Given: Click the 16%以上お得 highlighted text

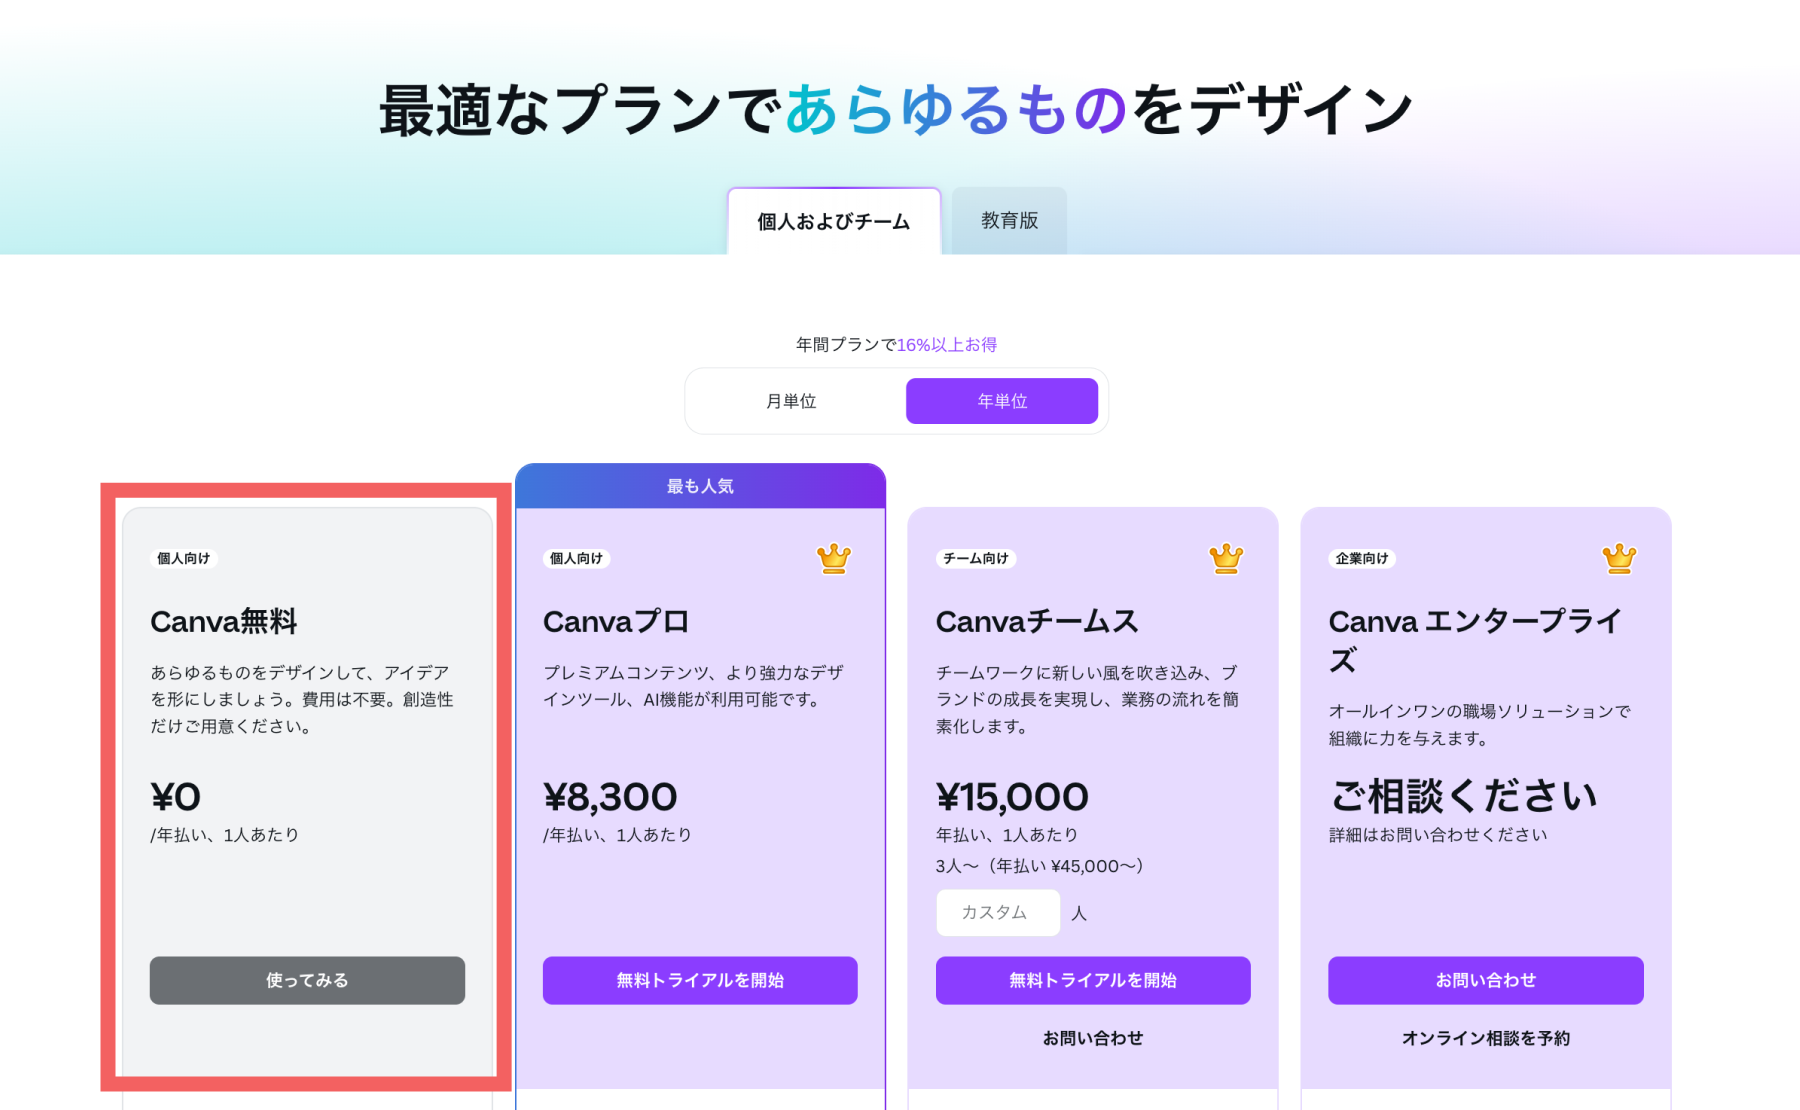Looking at the screenshot, I should [946, 345].
